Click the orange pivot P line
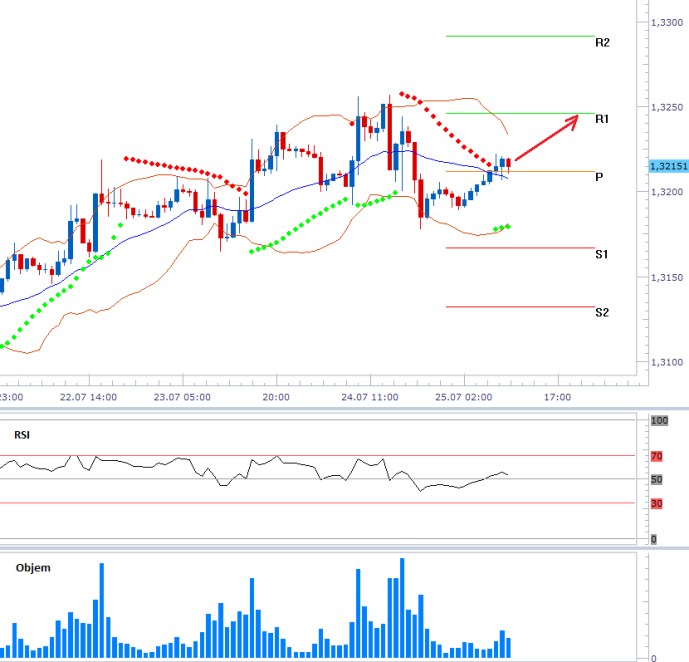Image resolution: width=689 pixels, height=662 pixels. (x=520, y=171)
